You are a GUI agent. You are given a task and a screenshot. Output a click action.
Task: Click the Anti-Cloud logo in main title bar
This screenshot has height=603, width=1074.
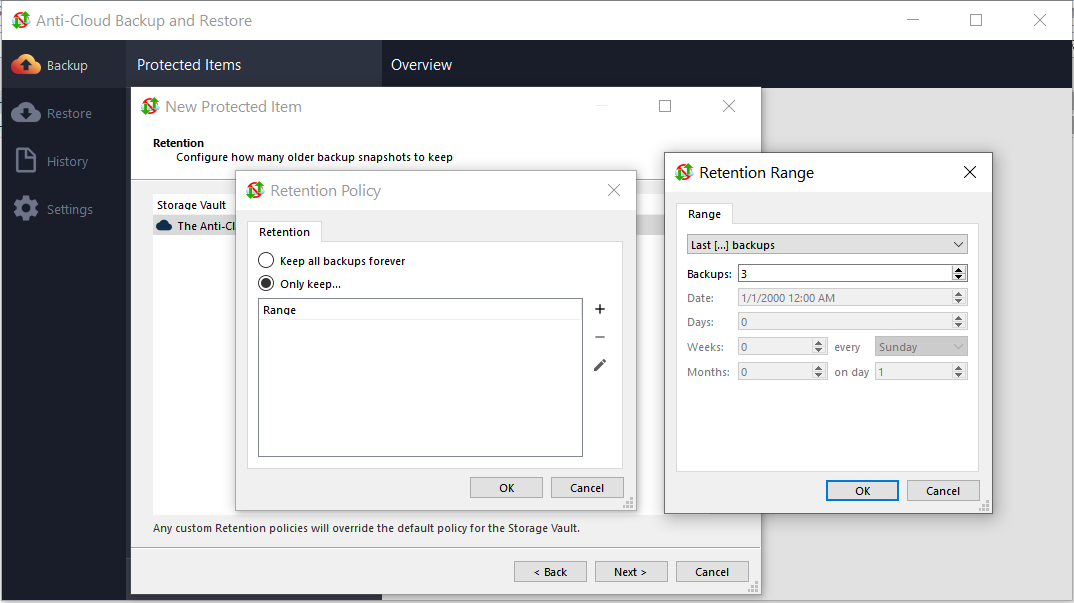point(21,21)
